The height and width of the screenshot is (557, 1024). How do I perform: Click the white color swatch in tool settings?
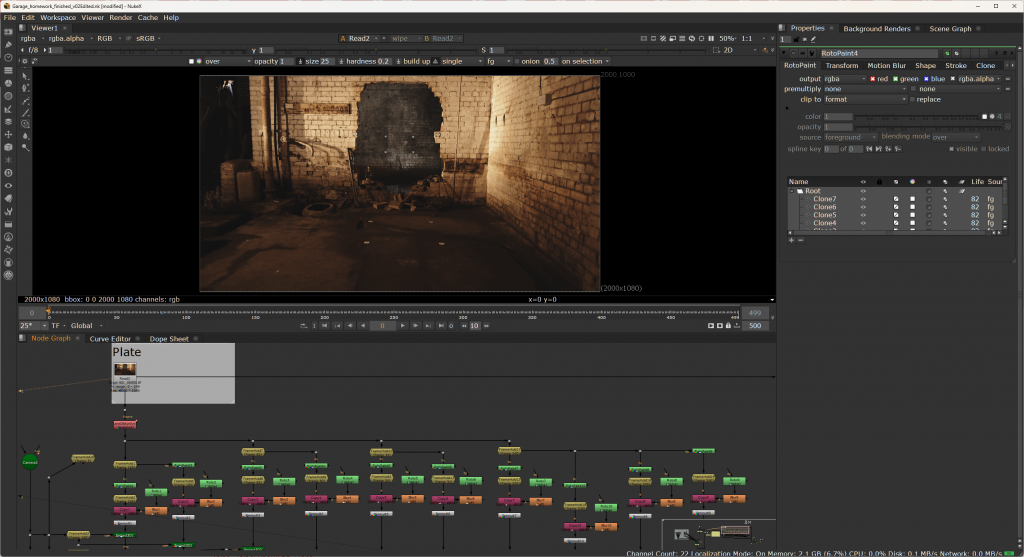click(x=191, y=61)
